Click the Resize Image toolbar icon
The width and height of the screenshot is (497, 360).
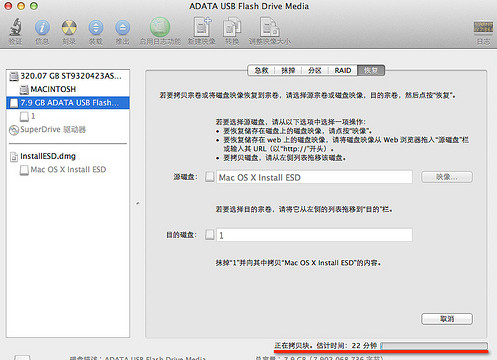(x=270, y=27)
